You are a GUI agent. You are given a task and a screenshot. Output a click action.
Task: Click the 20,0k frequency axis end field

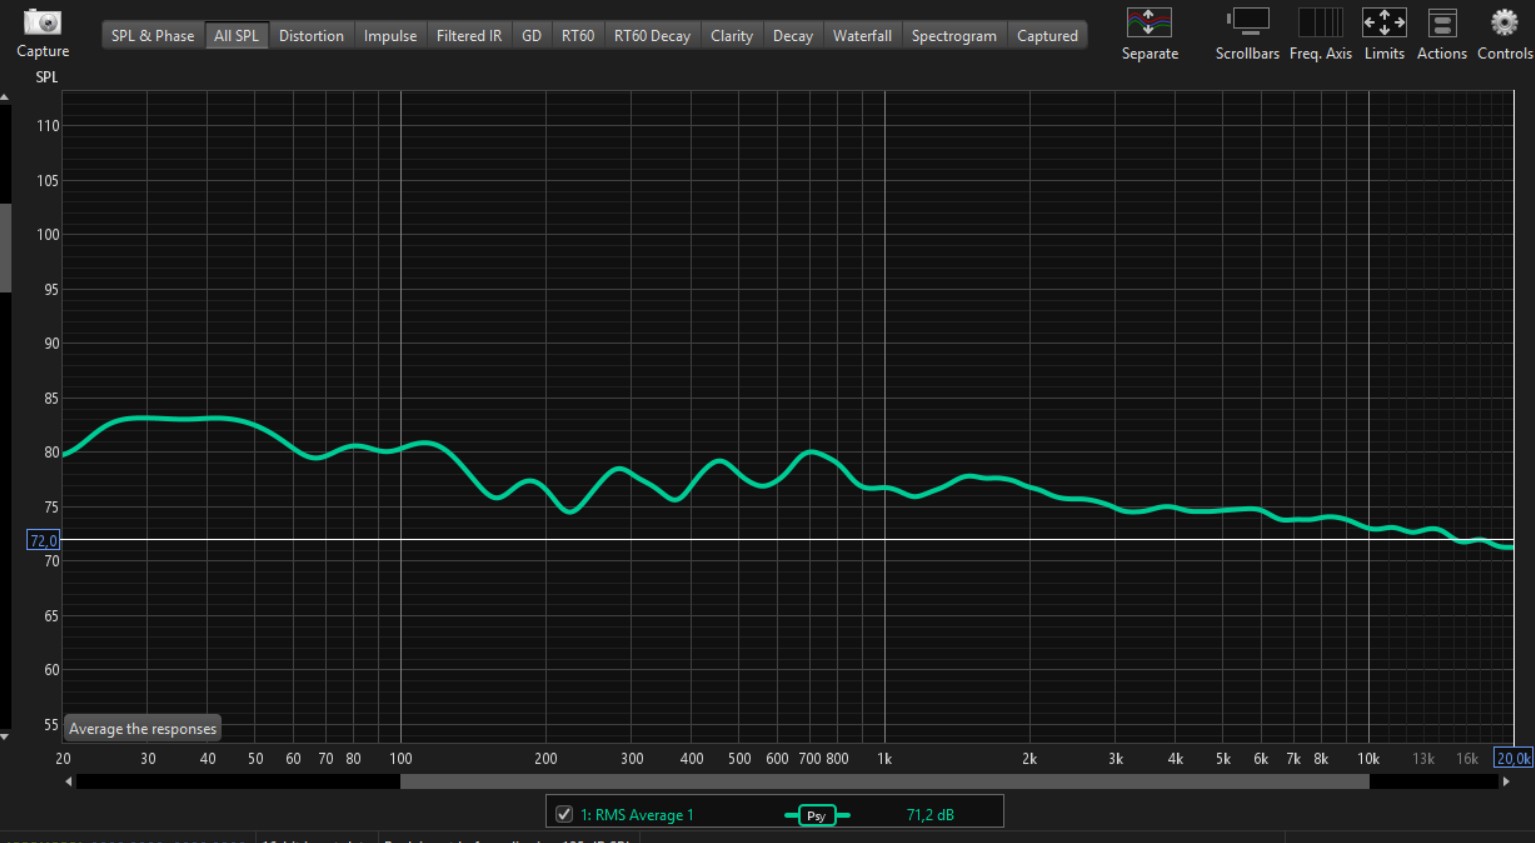pos(1512,759)
